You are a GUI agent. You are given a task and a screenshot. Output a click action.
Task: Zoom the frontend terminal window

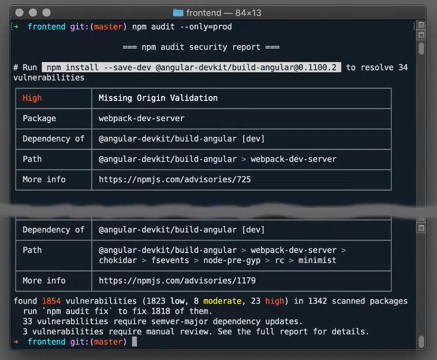tap(46, 13)
